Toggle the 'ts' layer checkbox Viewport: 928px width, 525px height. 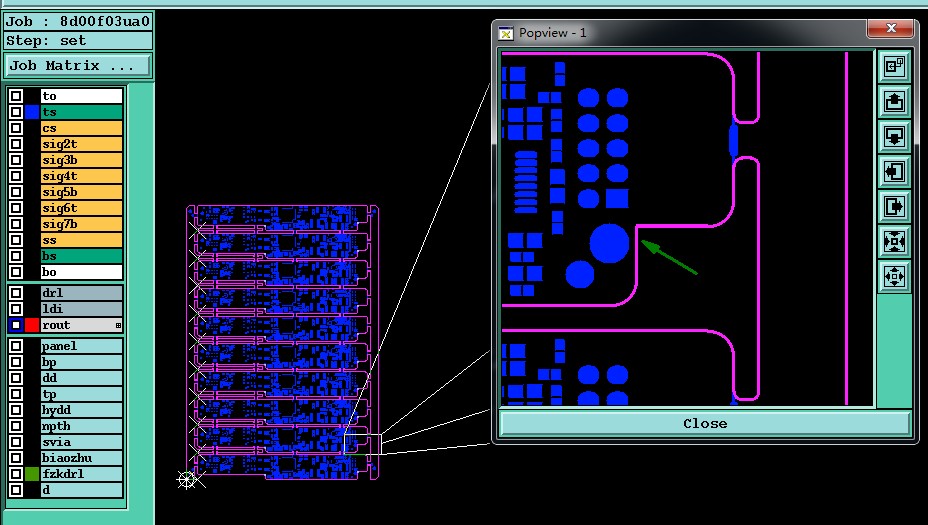(16, 112)
